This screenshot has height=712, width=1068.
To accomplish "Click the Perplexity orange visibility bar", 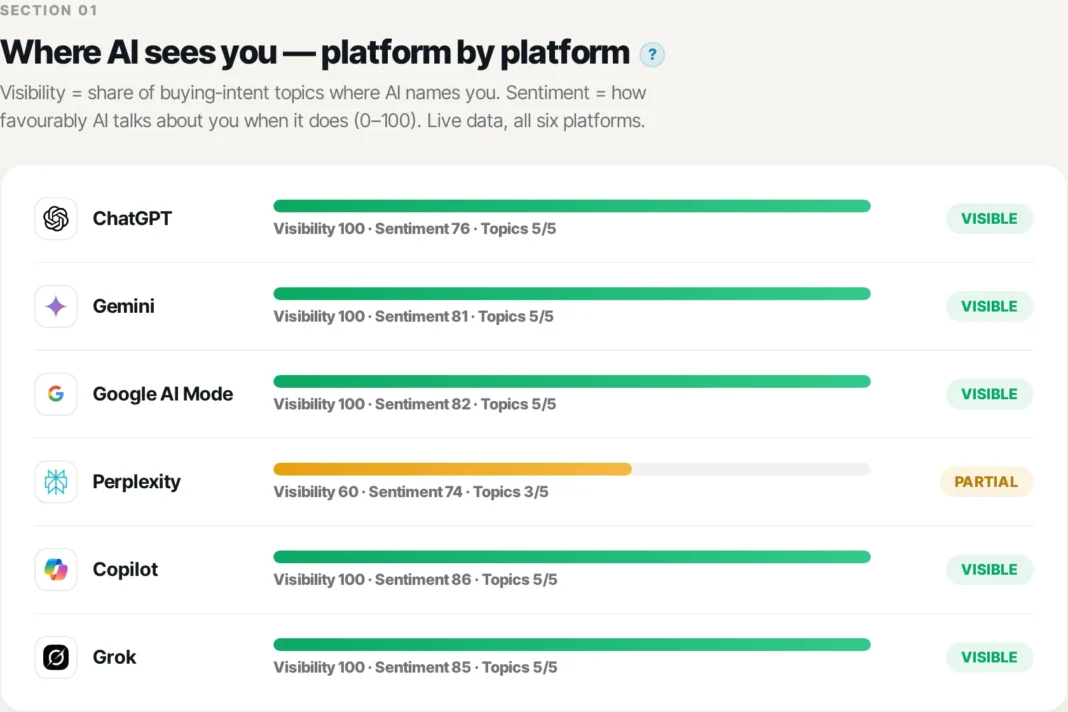I will (x=452, y=469).
